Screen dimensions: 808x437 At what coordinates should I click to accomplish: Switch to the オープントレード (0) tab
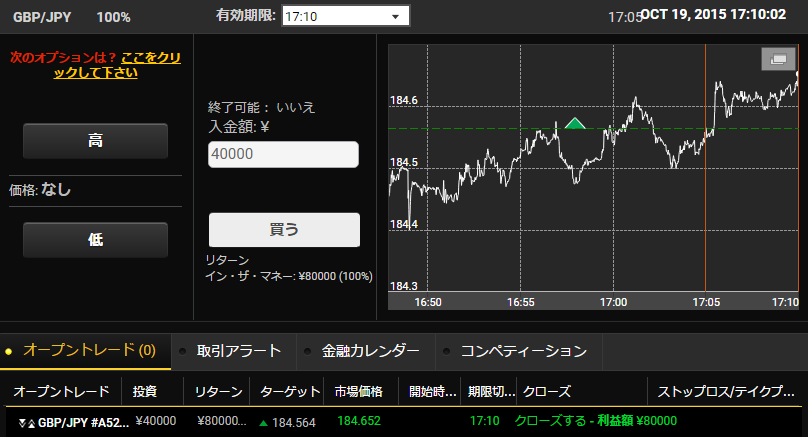point(85,351)
